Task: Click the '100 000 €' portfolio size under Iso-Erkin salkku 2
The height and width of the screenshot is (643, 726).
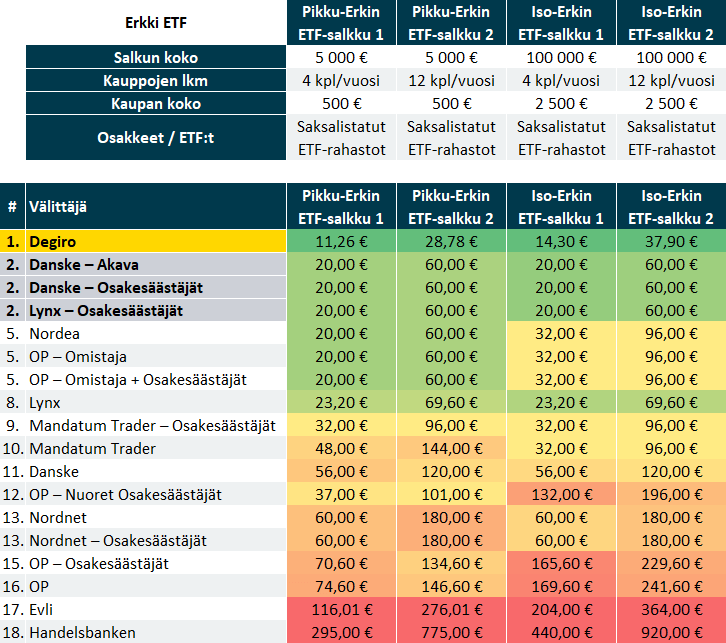Action: [x=671, y=57]
